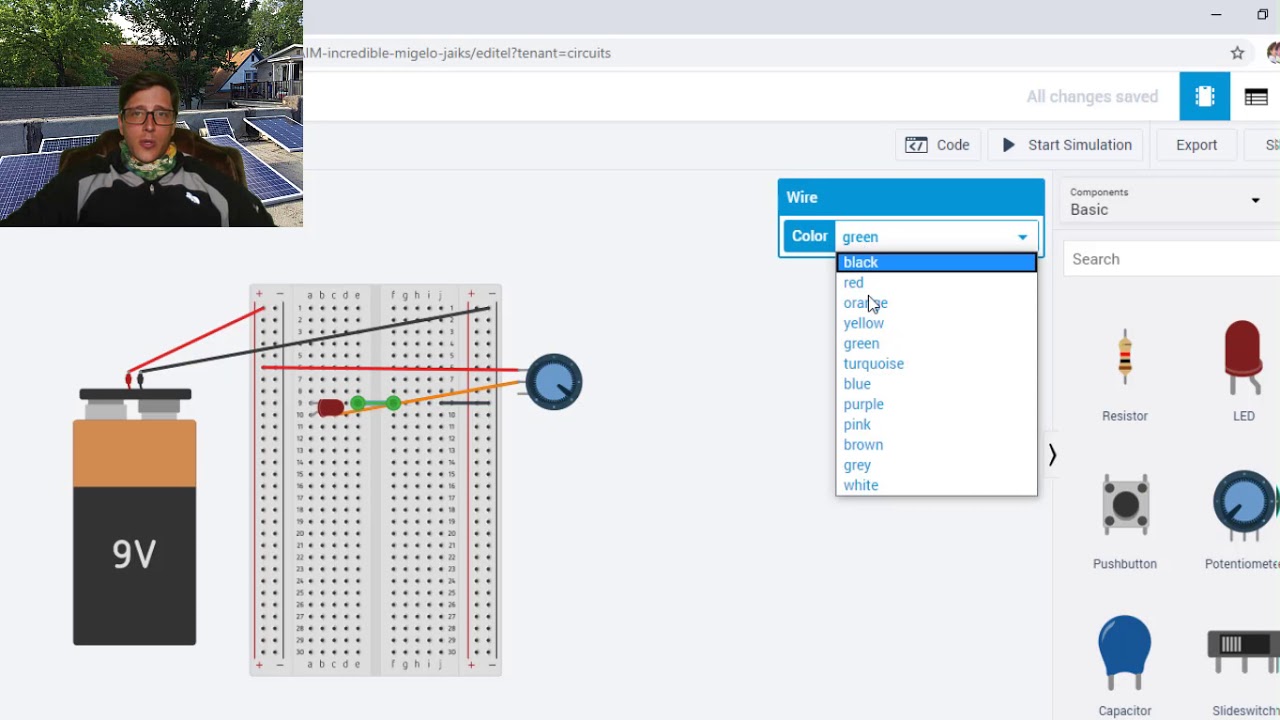Select the Potentiometer in components panel
1280x720 pixels.
(x=1242, y=520)
